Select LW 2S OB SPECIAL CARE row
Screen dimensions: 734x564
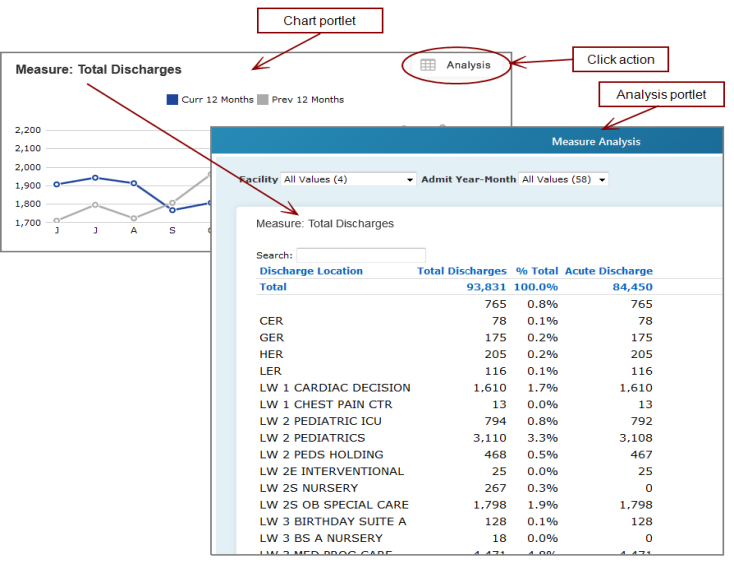456,505
